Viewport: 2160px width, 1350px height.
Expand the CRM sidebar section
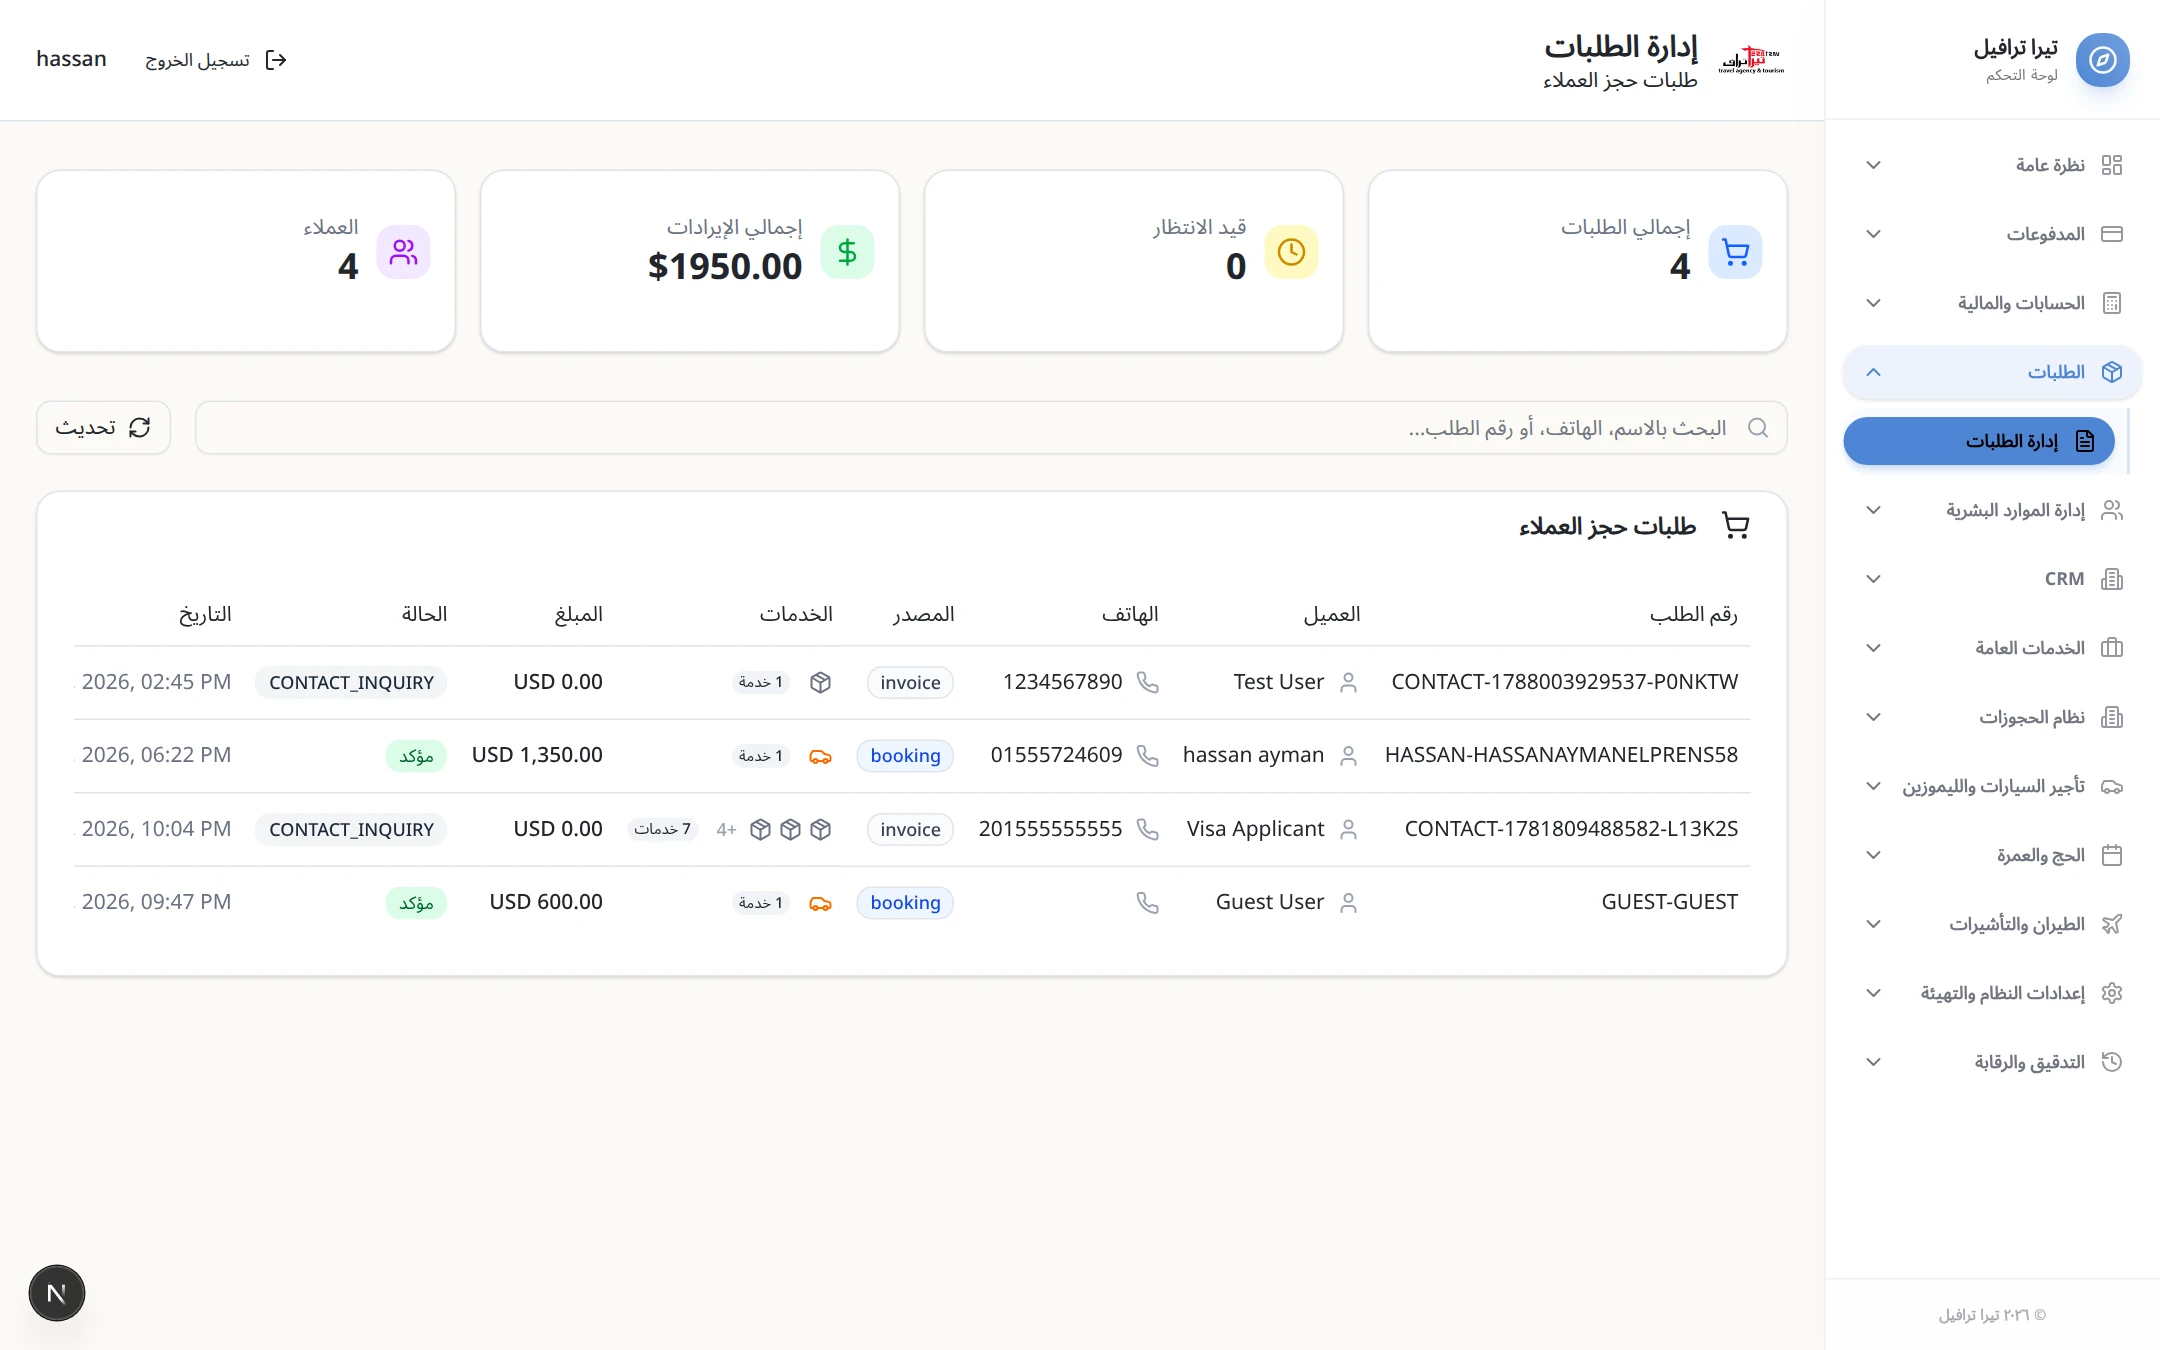tap(1992, 579)
